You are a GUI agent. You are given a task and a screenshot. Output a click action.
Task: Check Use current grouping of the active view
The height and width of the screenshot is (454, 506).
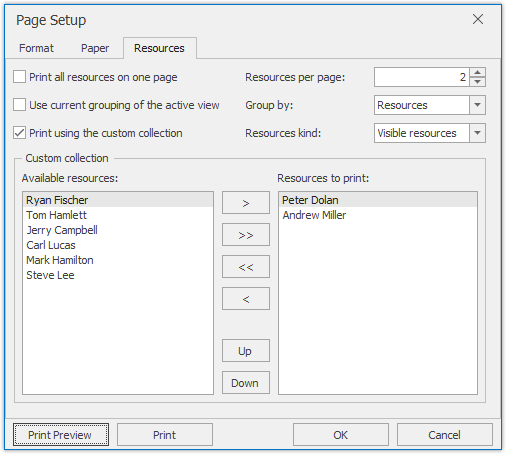click(19, 105)
